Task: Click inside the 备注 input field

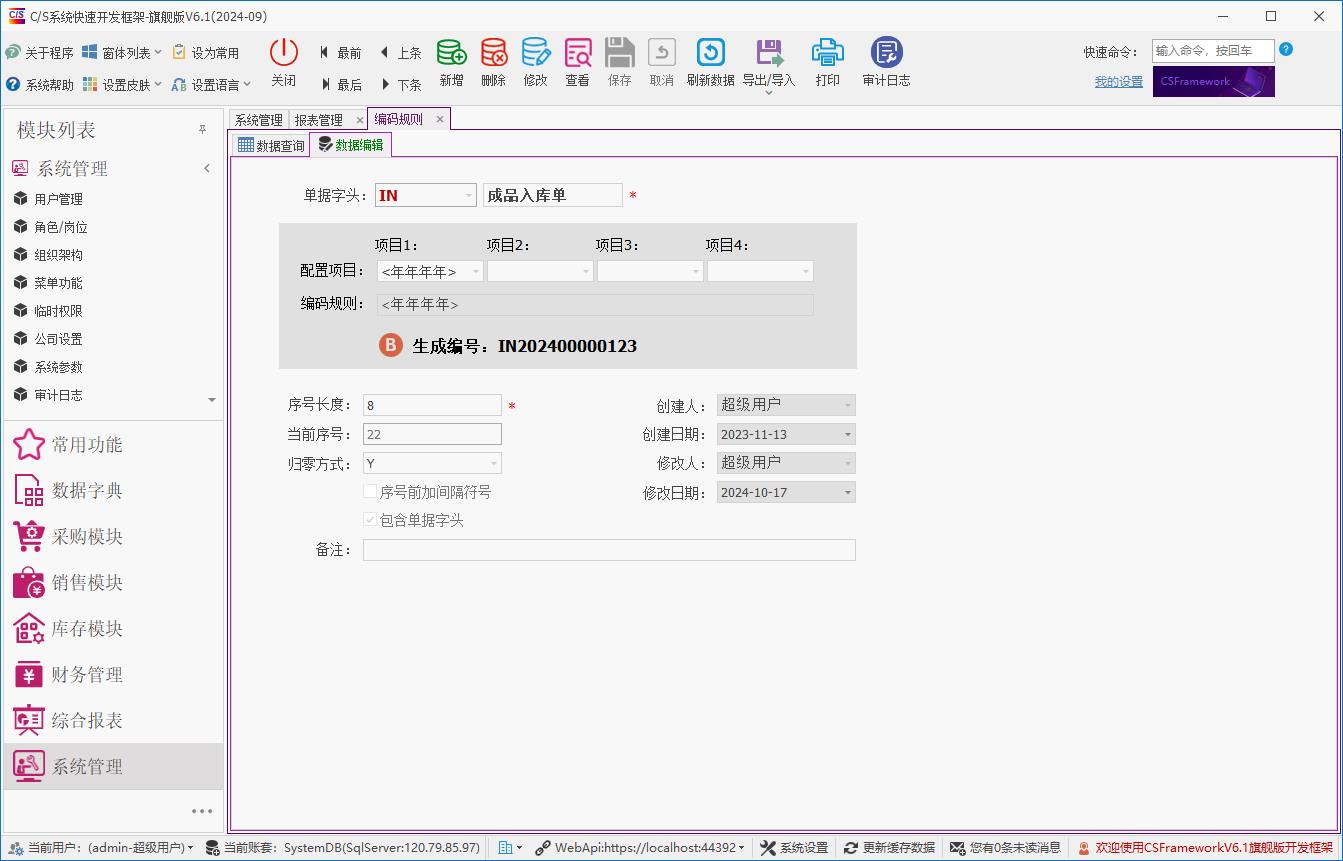Action: [x=600, y=549]
